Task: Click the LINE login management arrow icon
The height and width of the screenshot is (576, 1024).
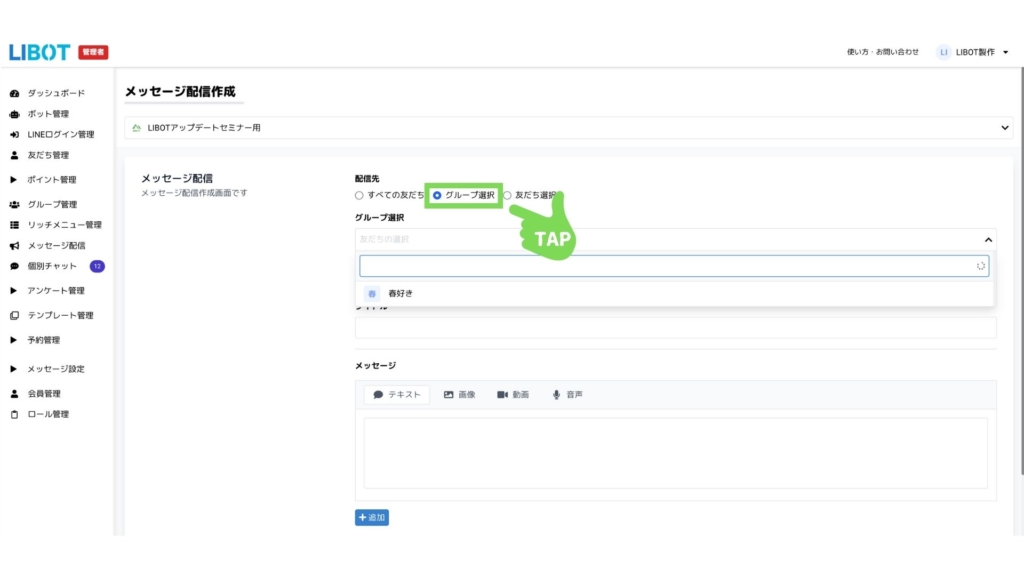Action: [x=14, y=135]
